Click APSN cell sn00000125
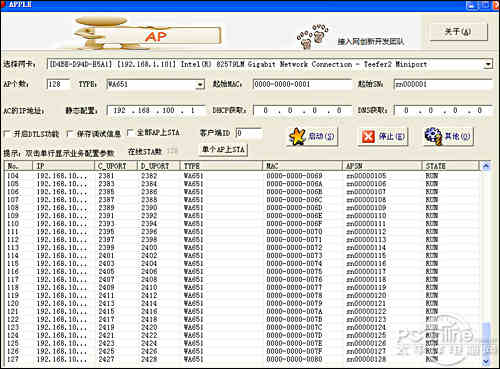The height and width of the screenshot is (369, 500). (x=366, y=335)
